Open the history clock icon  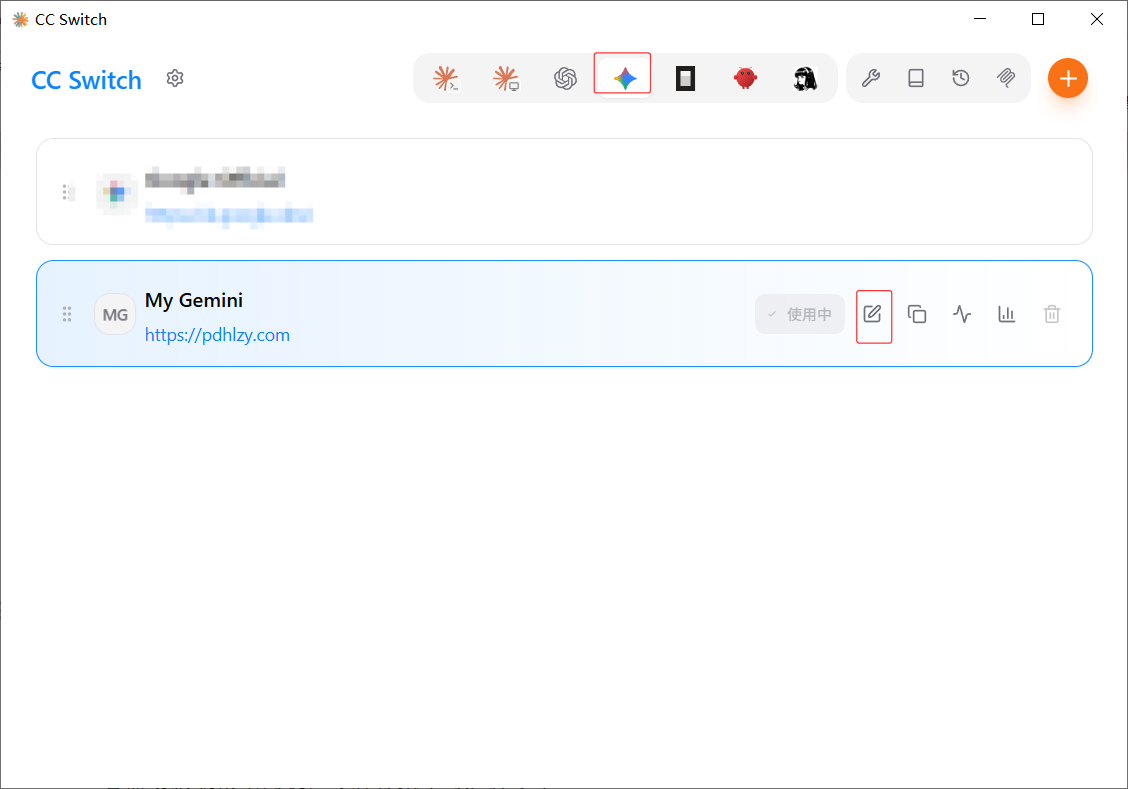pos(961,78)
